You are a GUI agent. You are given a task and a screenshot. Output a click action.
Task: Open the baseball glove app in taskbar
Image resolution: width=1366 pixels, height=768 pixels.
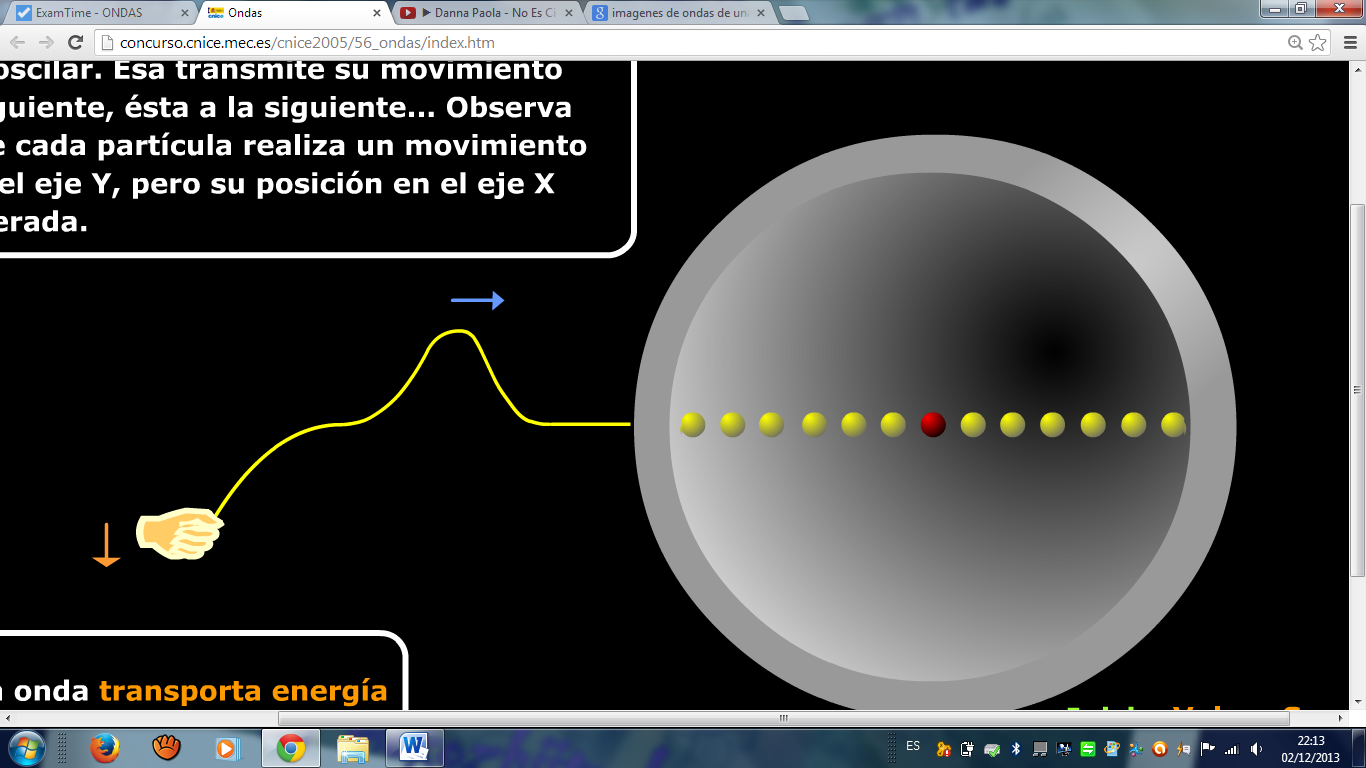tap(166, 748)
